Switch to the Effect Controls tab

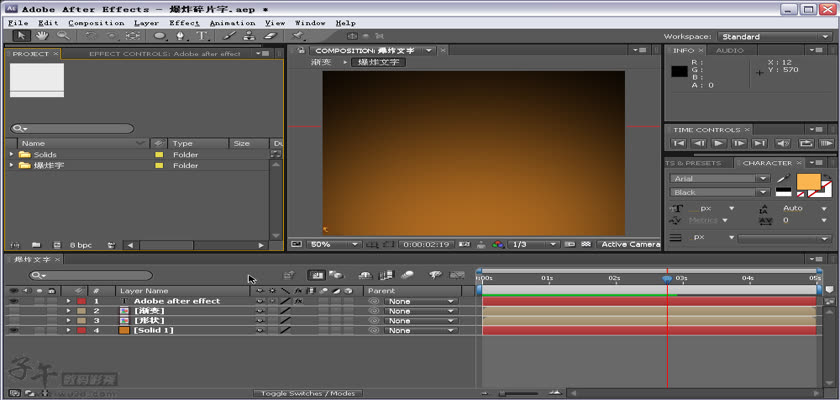(164, 54)
